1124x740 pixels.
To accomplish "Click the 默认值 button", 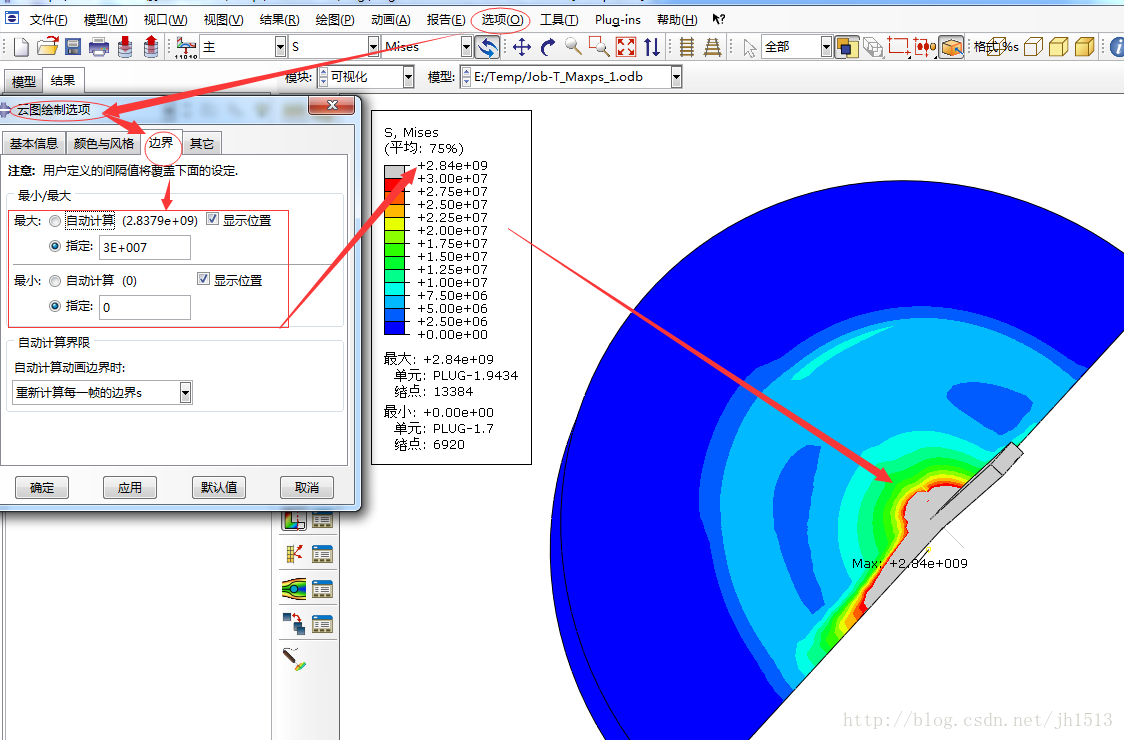I will click(x=219, y=488).
